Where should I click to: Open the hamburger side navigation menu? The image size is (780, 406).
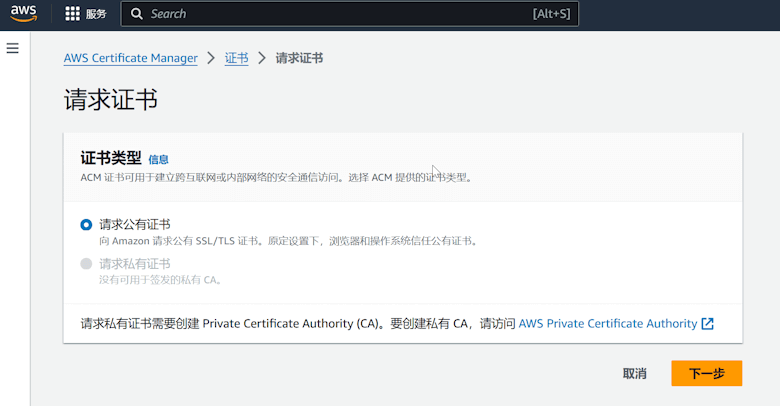pyautogui.click(x=12, y=48)
